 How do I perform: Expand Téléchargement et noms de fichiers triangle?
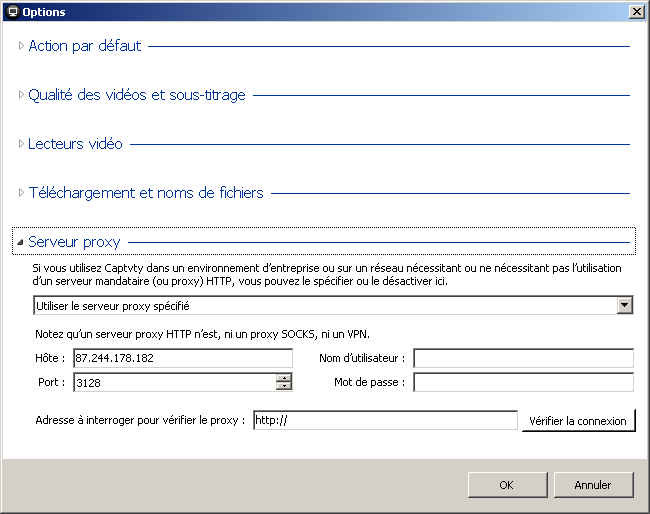21,192
